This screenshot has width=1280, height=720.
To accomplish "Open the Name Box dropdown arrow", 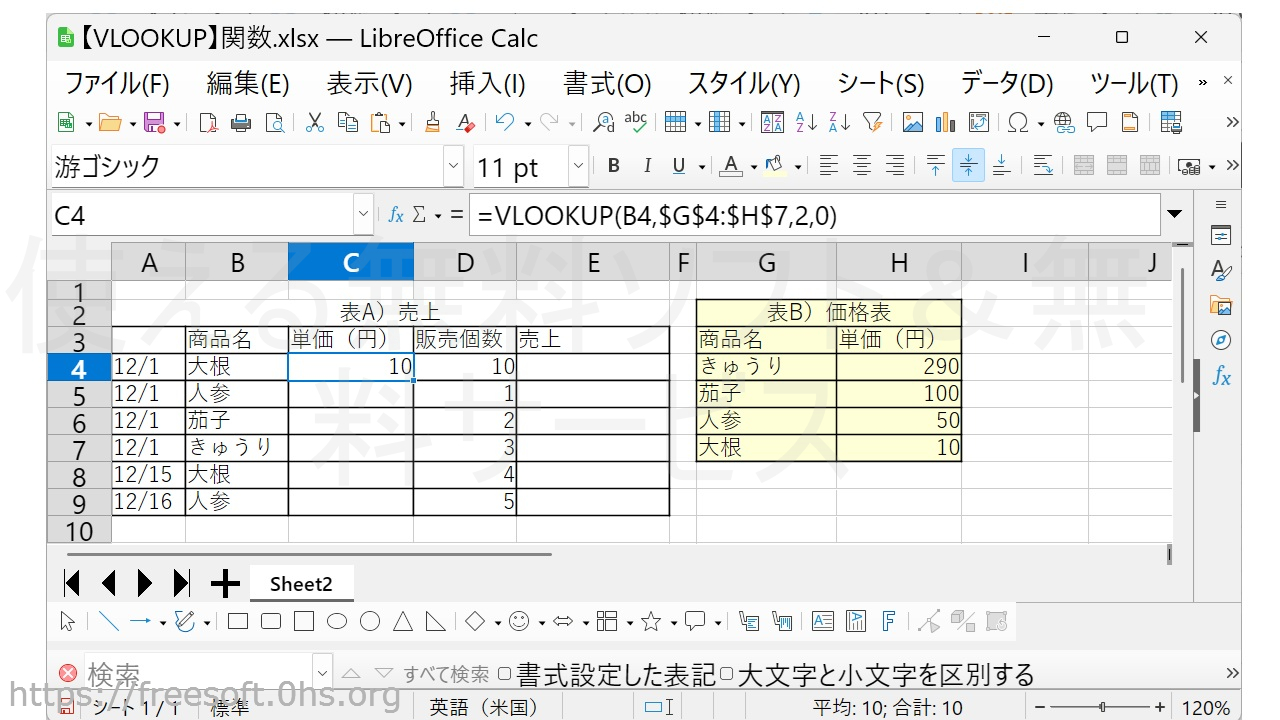I will point(362,215).
